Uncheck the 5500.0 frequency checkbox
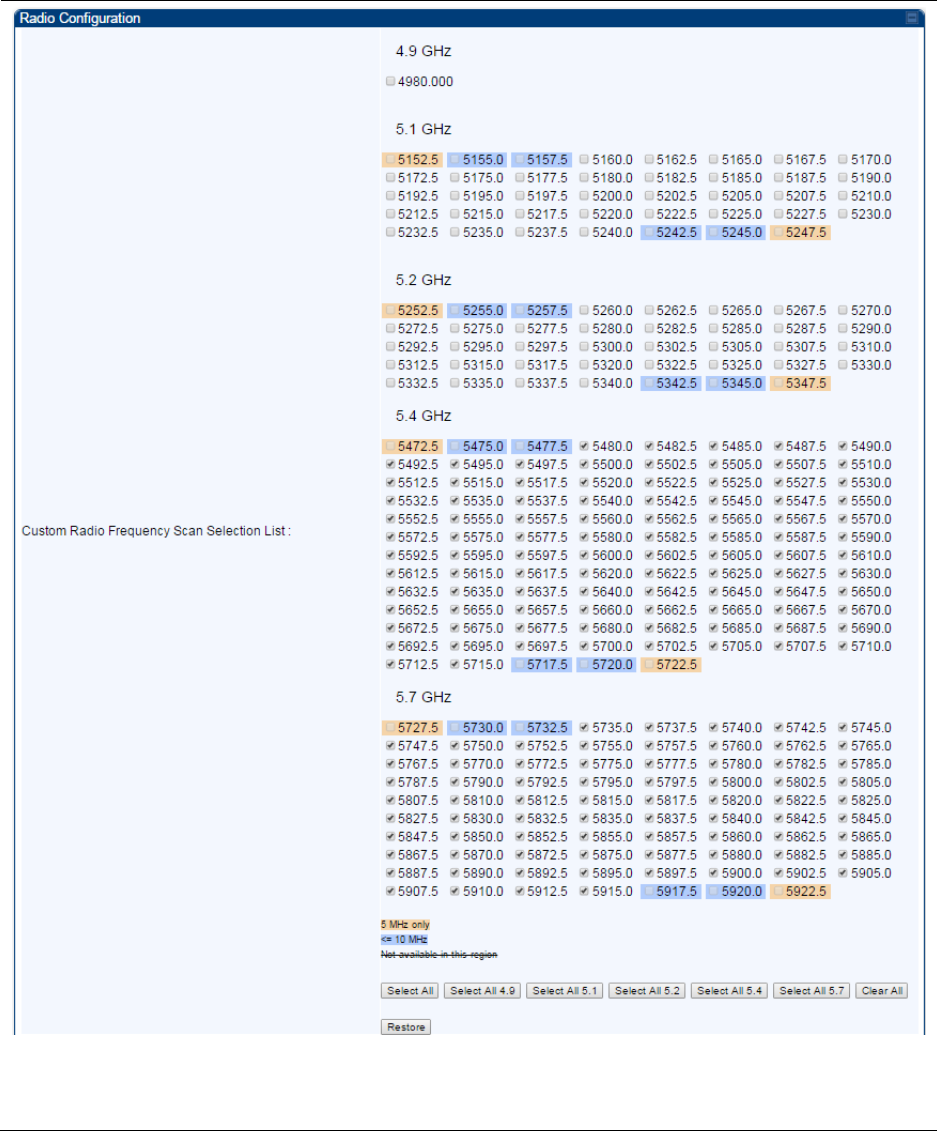 click(584, 465)
